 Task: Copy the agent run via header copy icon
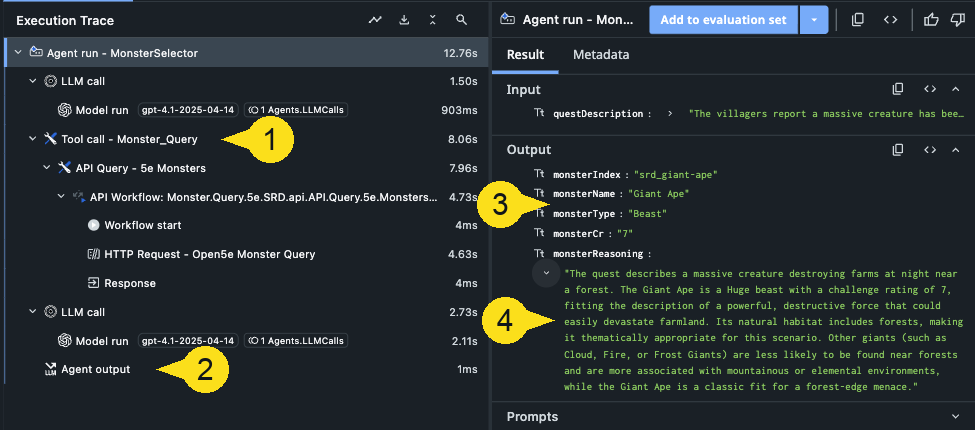(x=858, y=20)
